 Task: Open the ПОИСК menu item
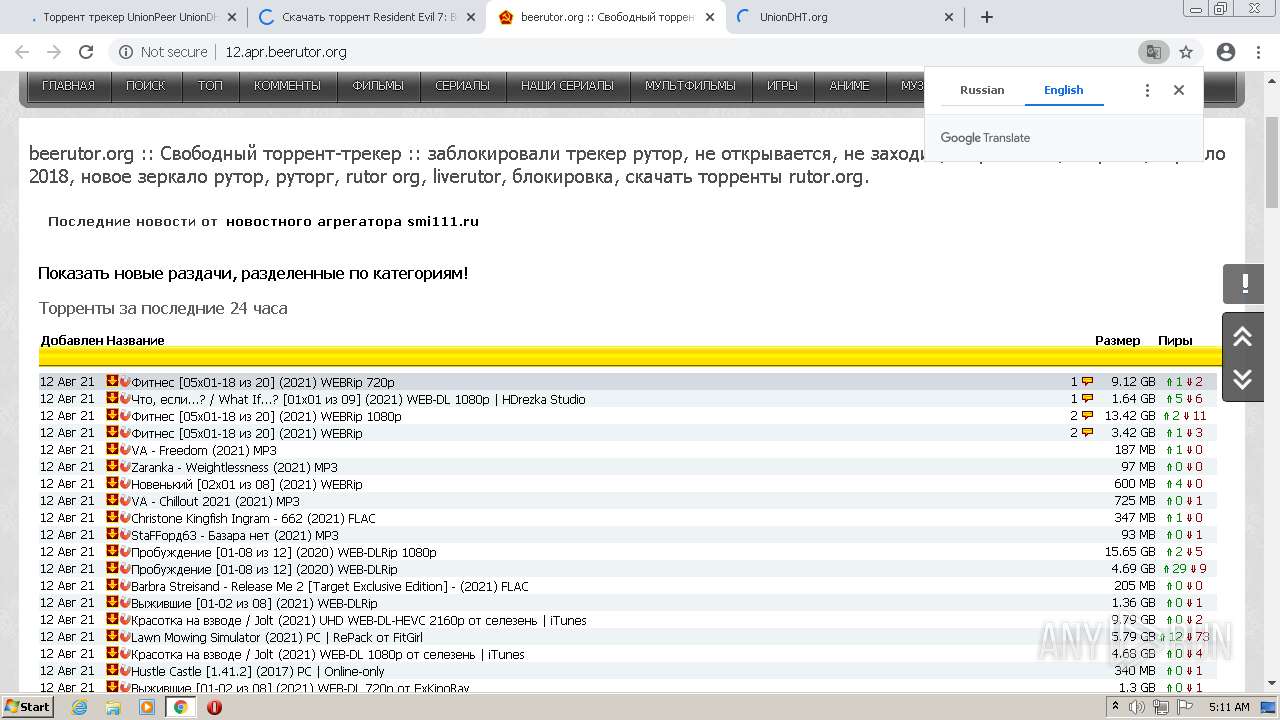146,86
